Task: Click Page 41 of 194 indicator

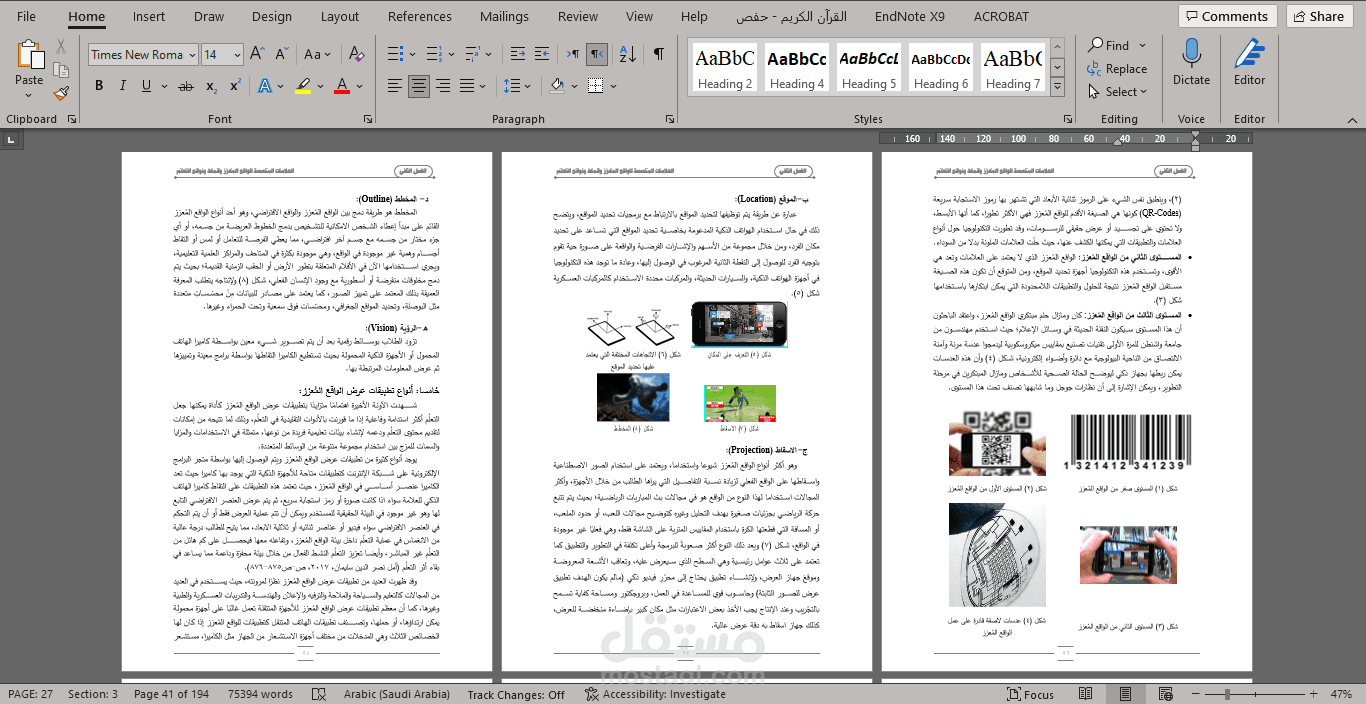Action: pos(171,694)
